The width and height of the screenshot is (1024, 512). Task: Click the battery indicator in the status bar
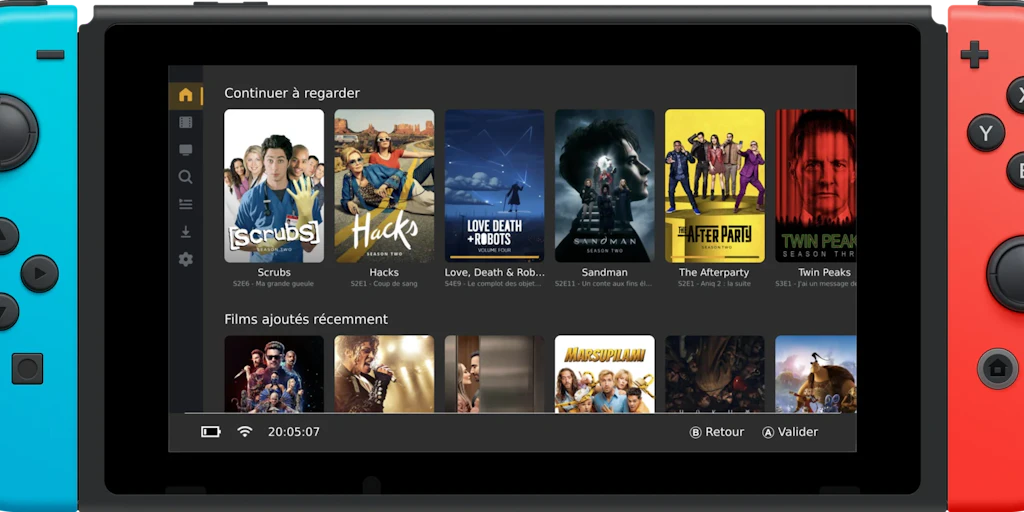(x=210, y=432)
